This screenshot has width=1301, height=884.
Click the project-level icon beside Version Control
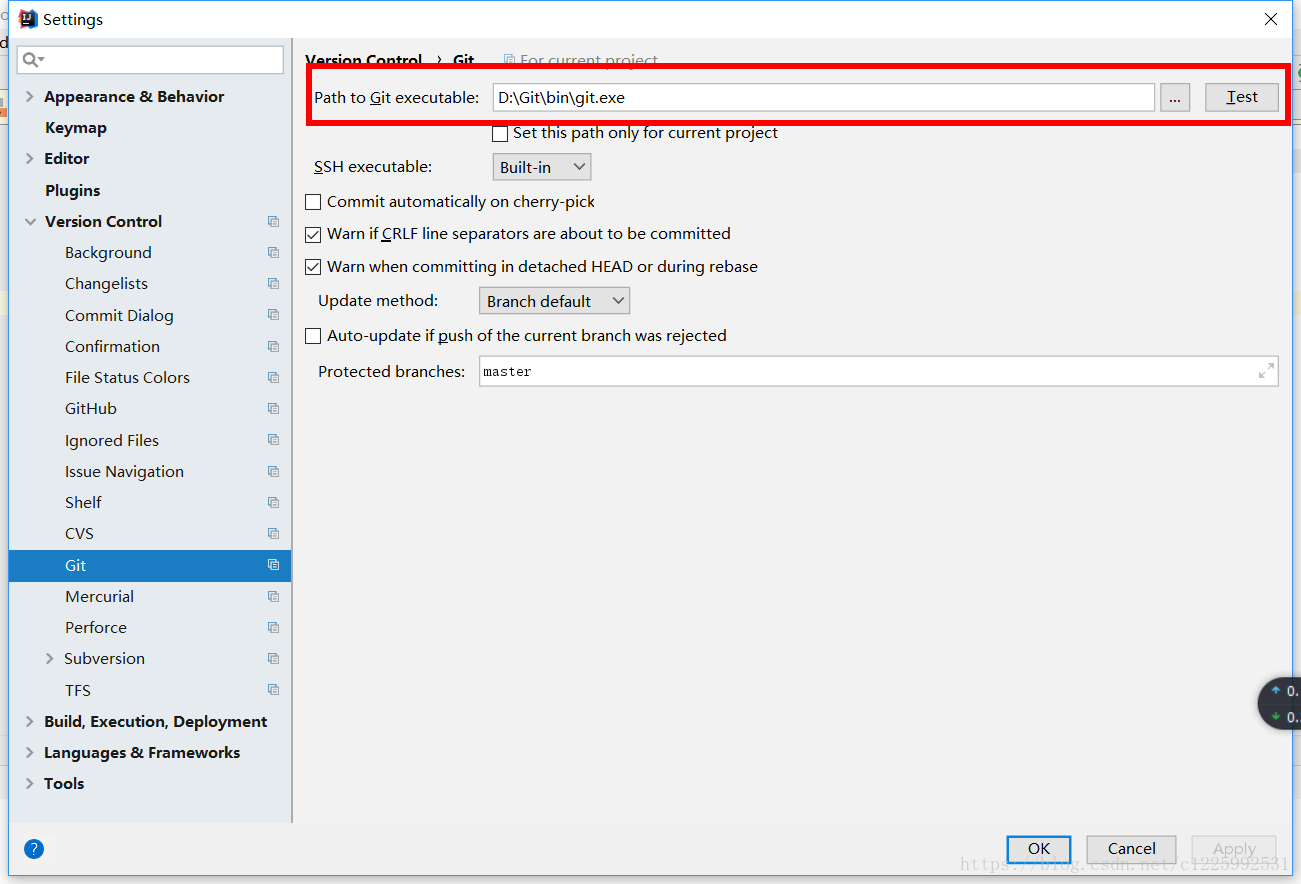(273, 221)
